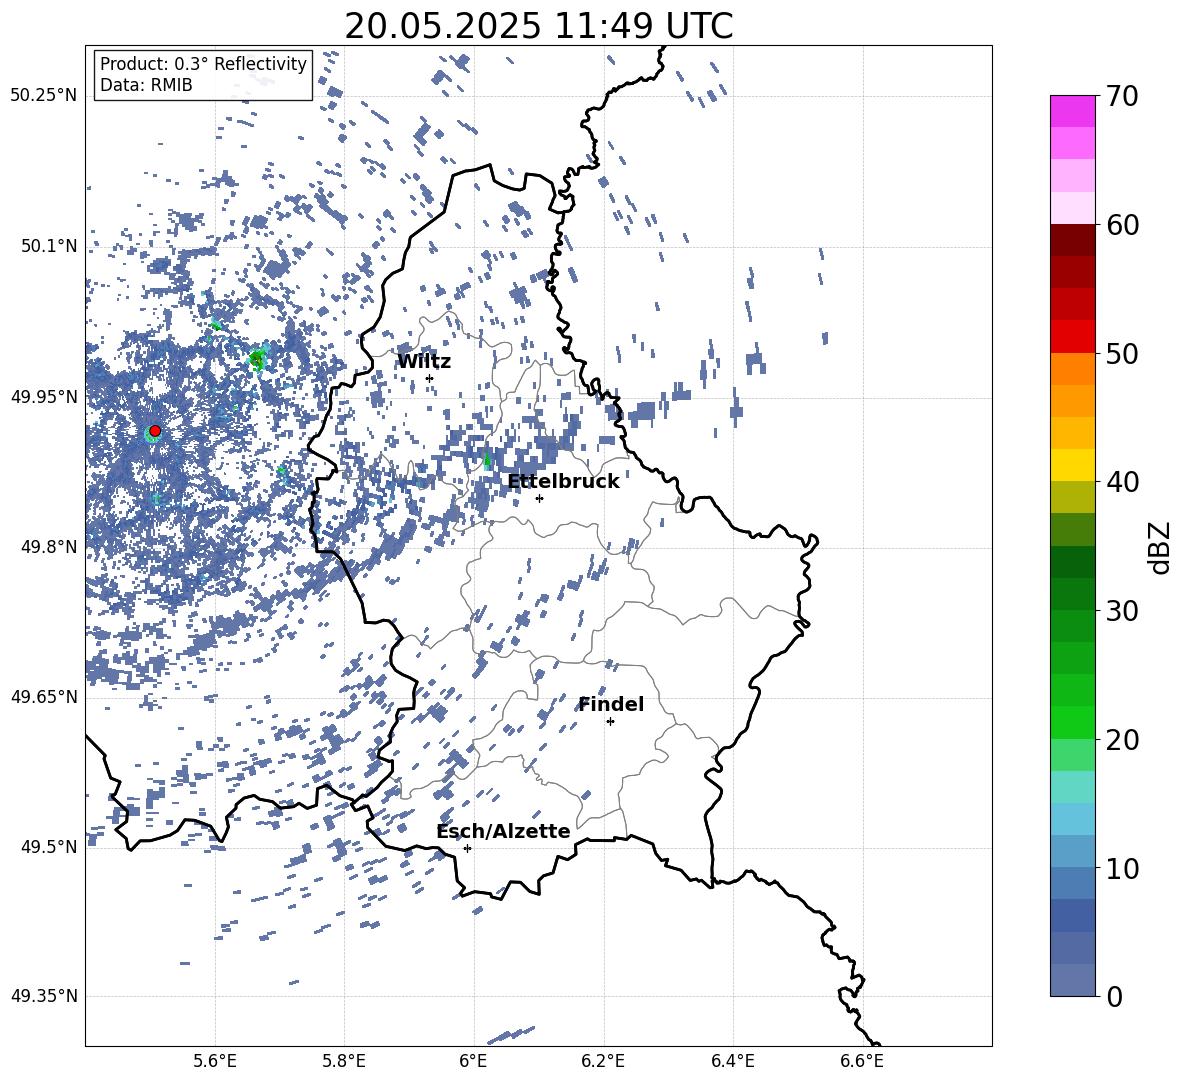The image size is (1184, 1081).
Task: Click the green echo northeast of radar dot
Action: [257, 359]
